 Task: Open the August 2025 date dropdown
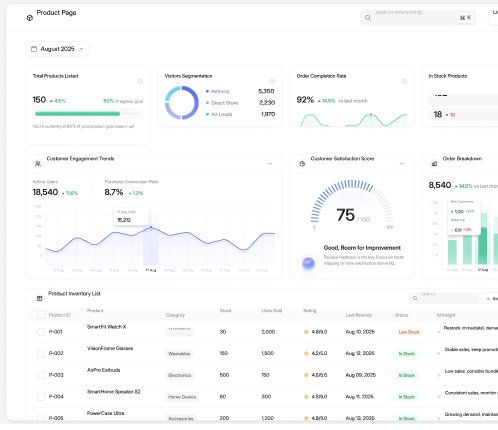(57, 49)
